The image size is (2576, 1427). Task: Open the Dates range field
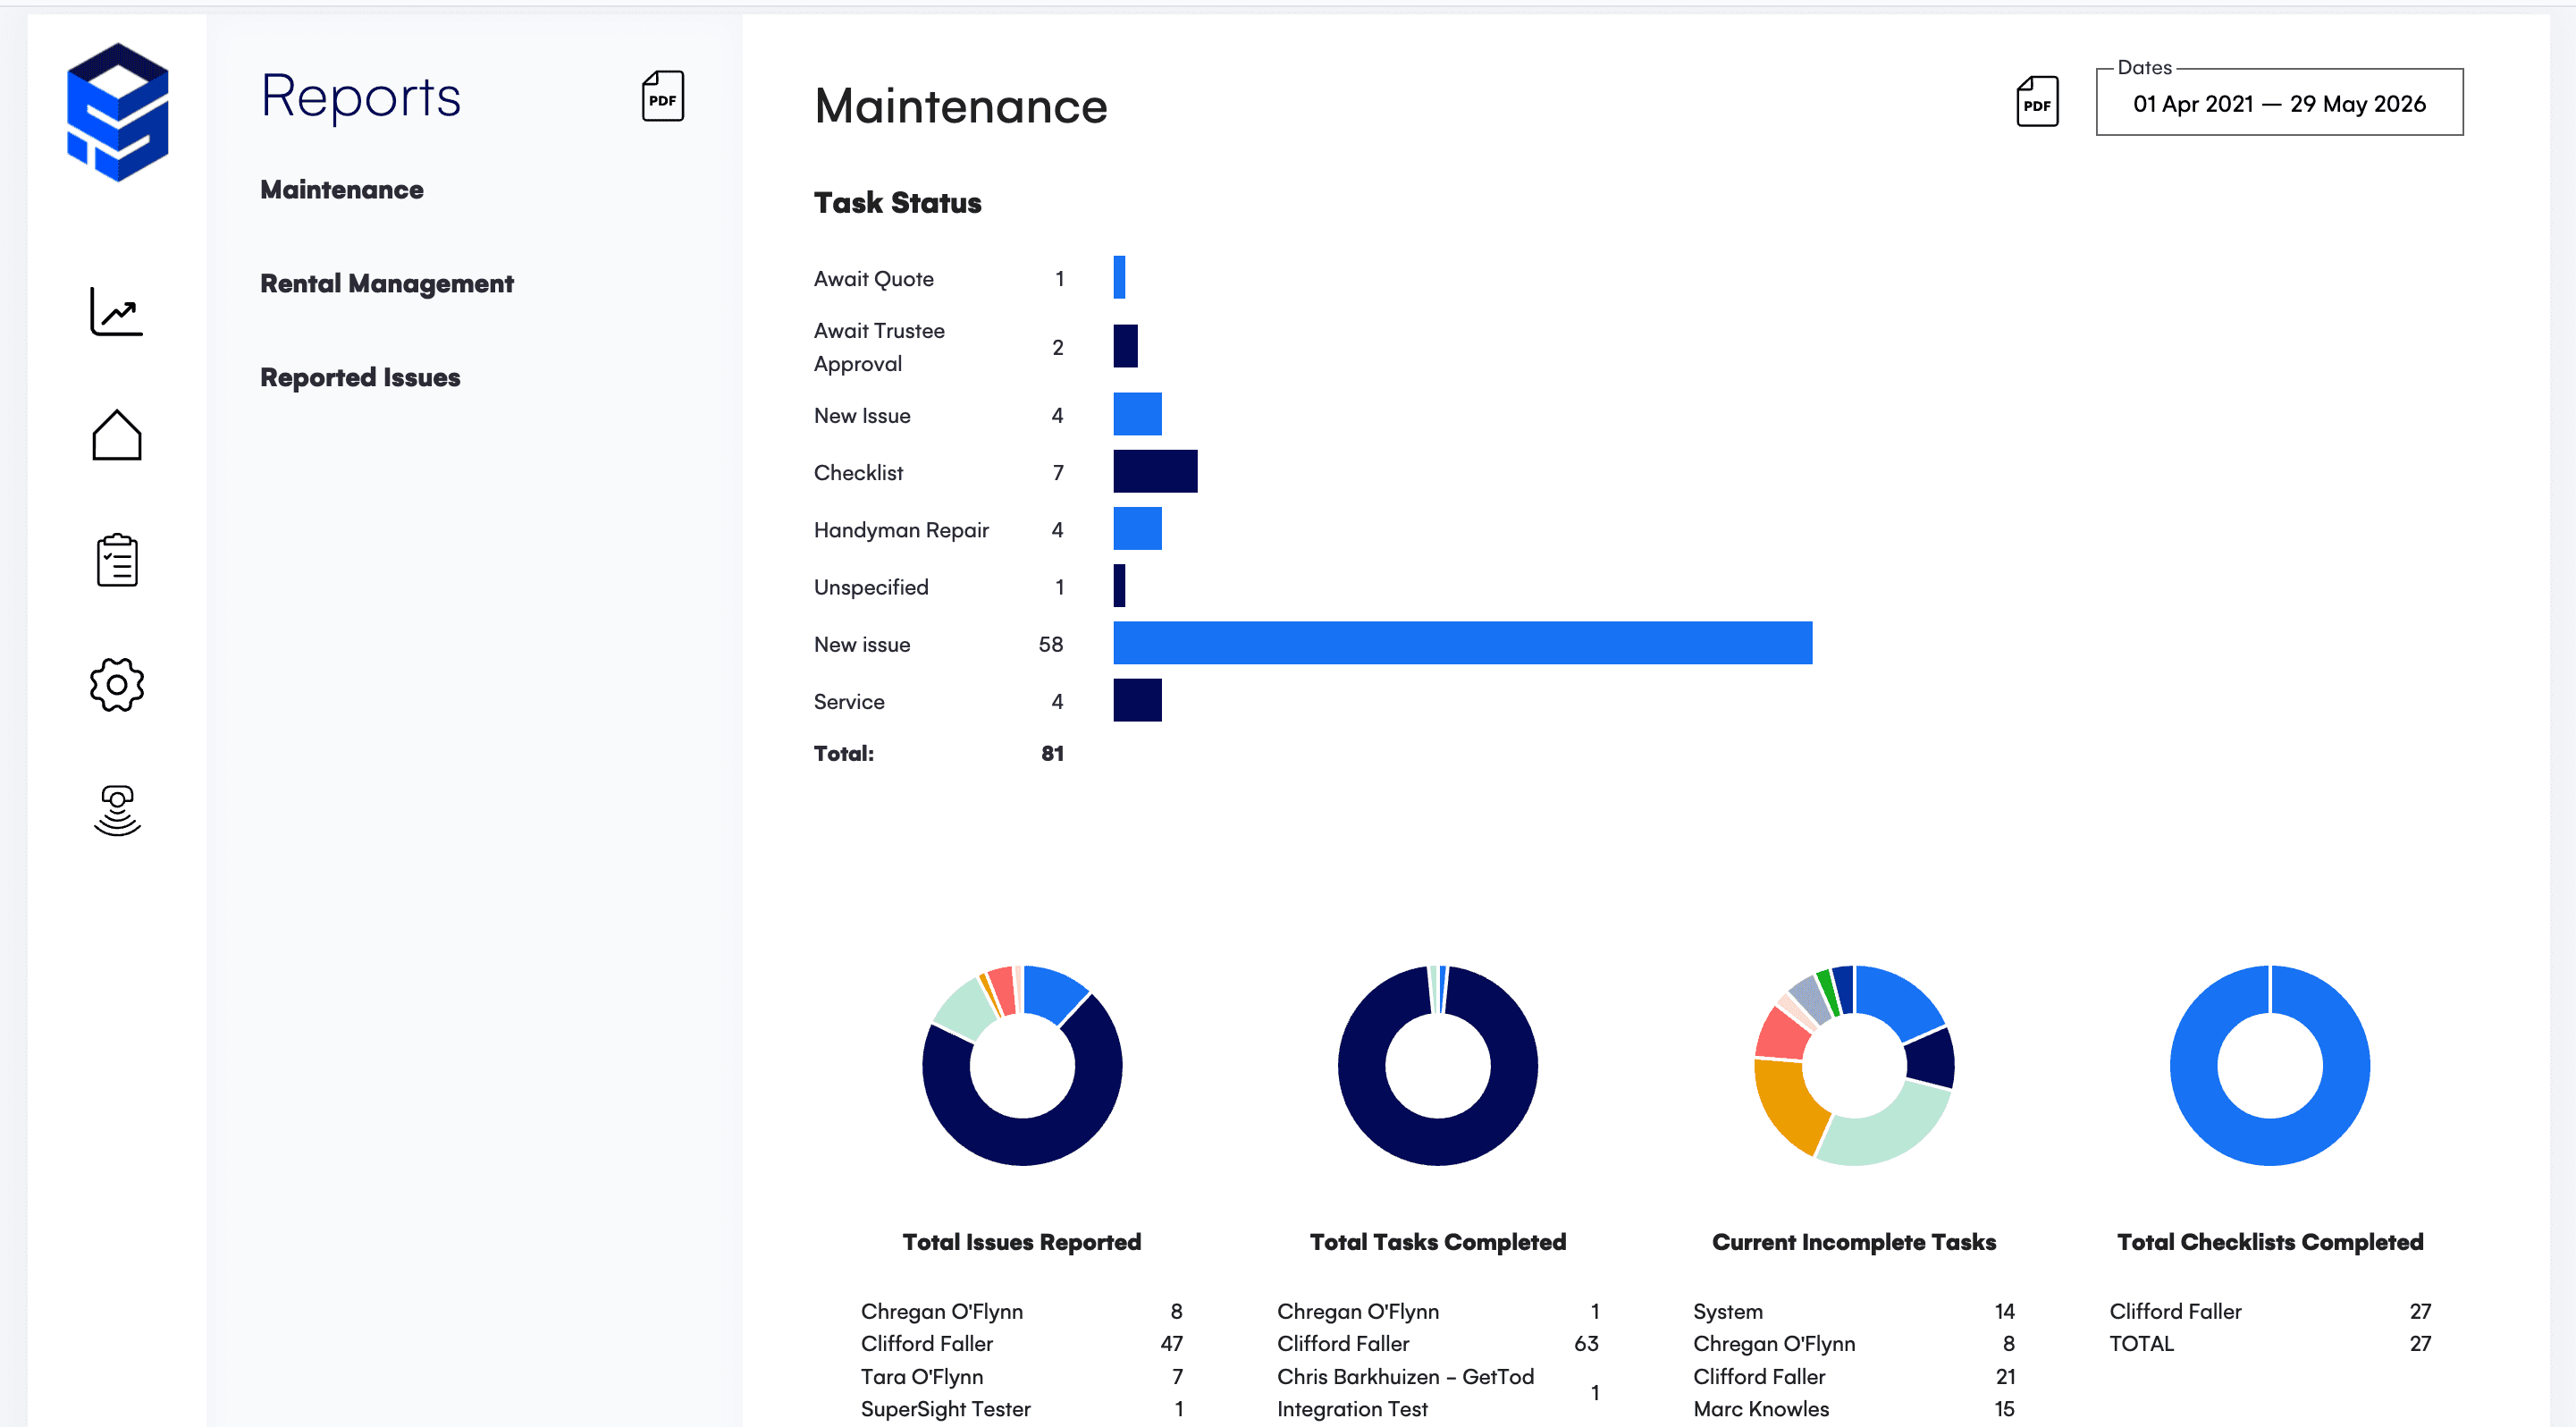2279,103
